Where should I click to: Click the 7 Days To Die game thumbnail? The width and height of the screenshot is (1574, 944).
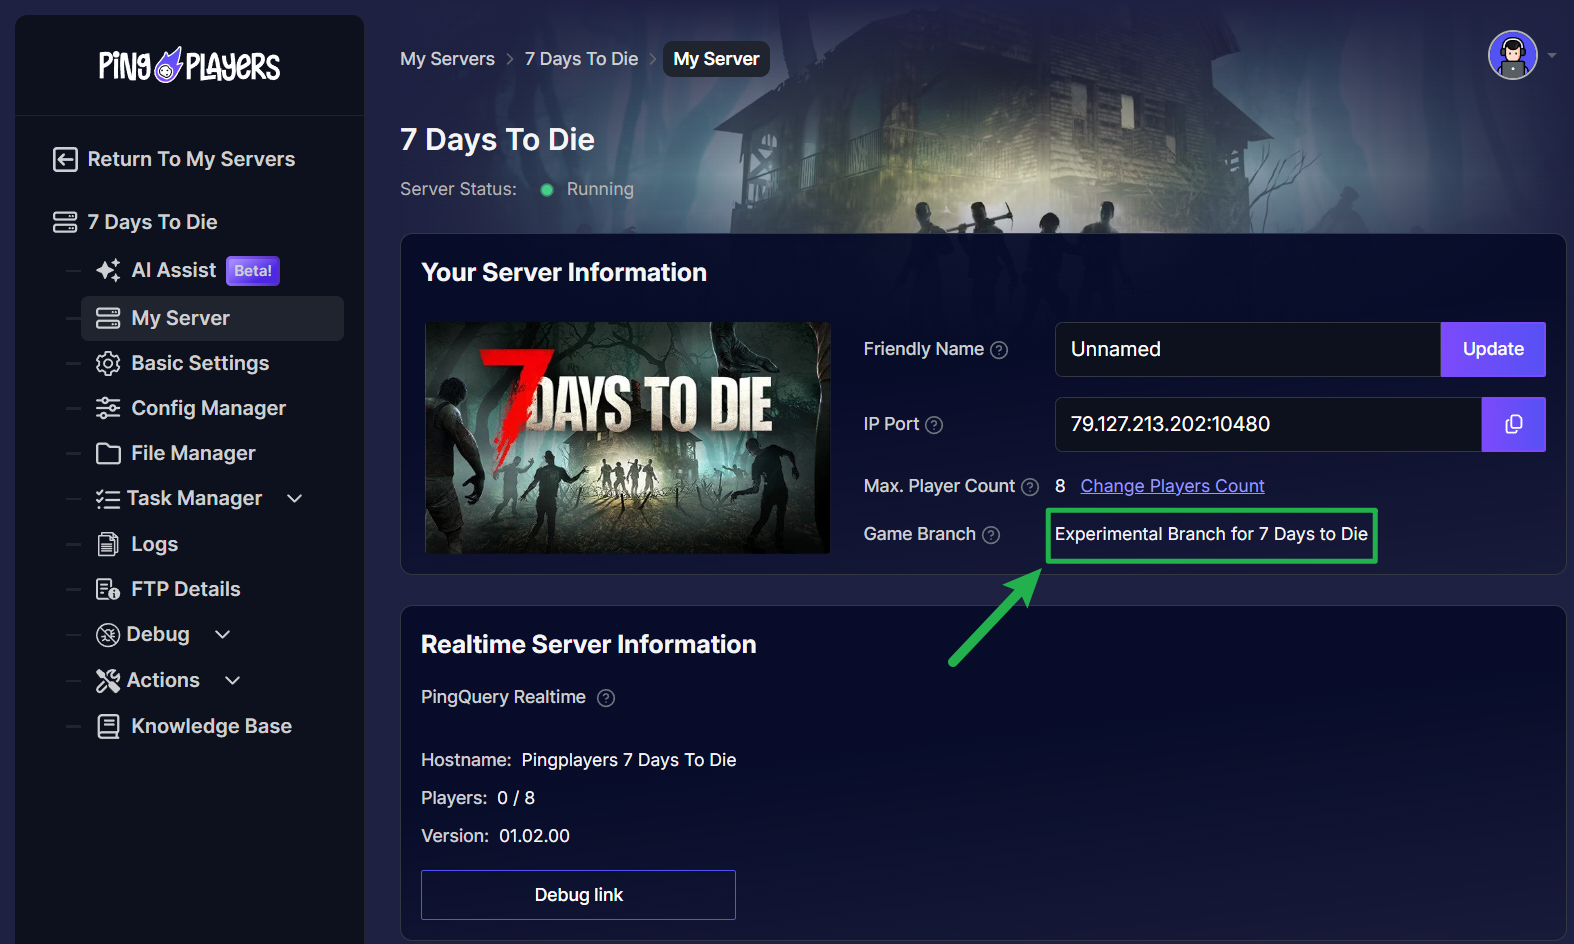(627, 438)
